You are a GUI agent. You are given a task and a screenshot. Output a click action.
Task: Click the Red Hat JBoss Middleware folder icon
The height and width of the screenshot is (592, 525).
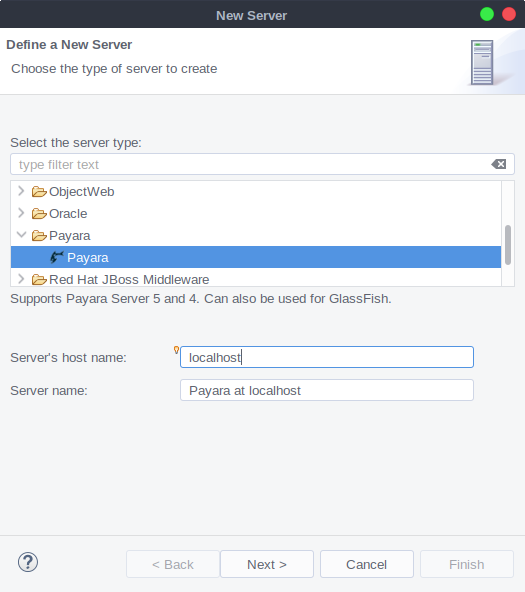pyautogui.click(x=39, y=279)
